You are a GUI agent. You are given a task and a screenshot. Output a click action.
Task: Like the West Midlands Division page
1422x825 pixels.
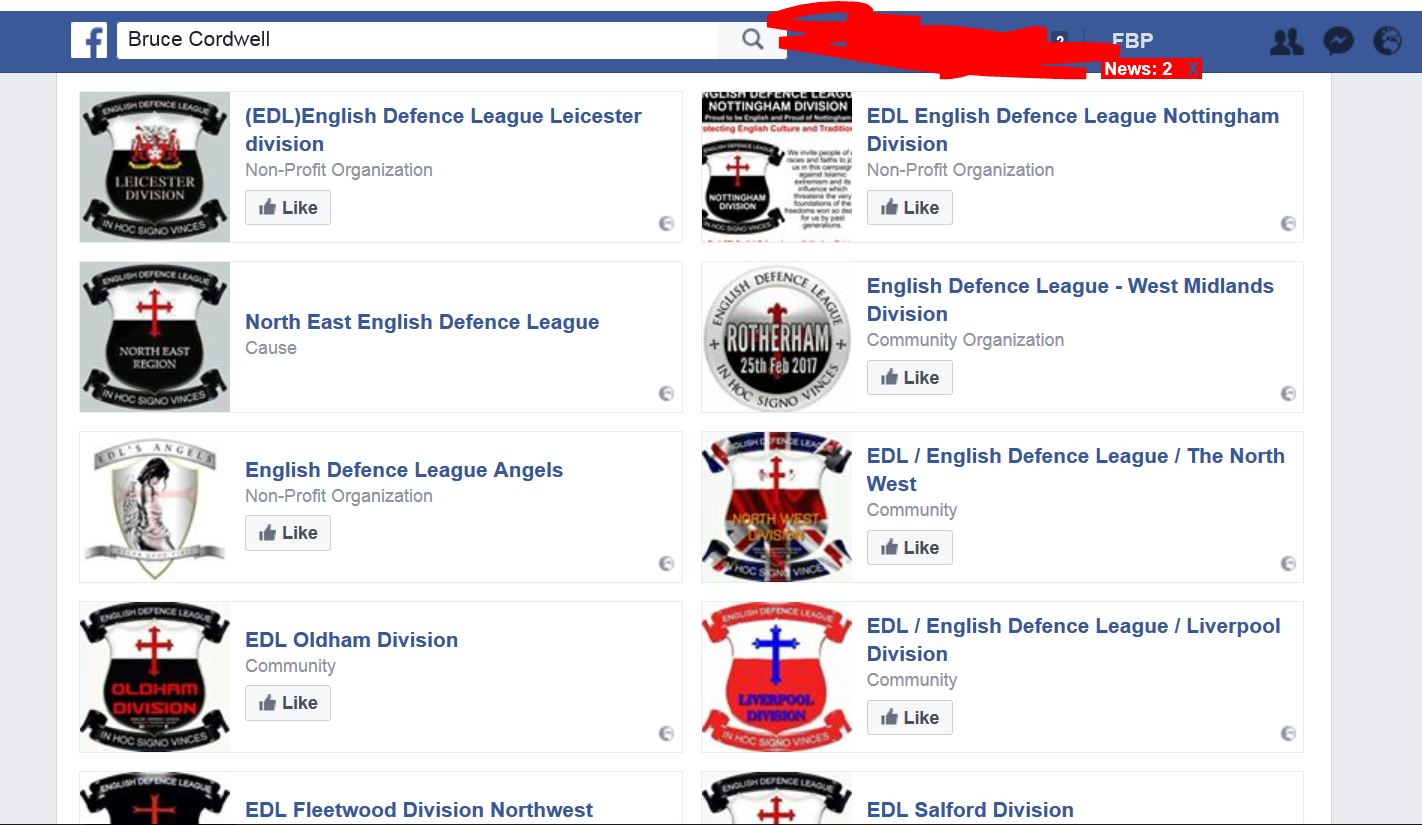coord(909,378)
